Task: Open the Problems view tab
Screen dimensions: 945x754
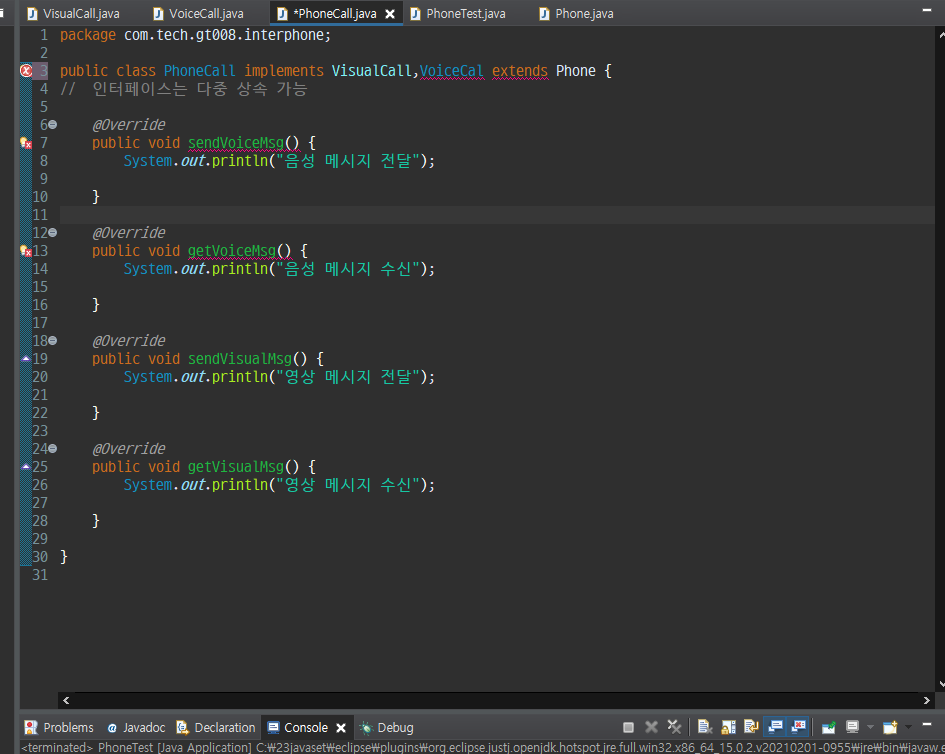Action: point(59,727)
